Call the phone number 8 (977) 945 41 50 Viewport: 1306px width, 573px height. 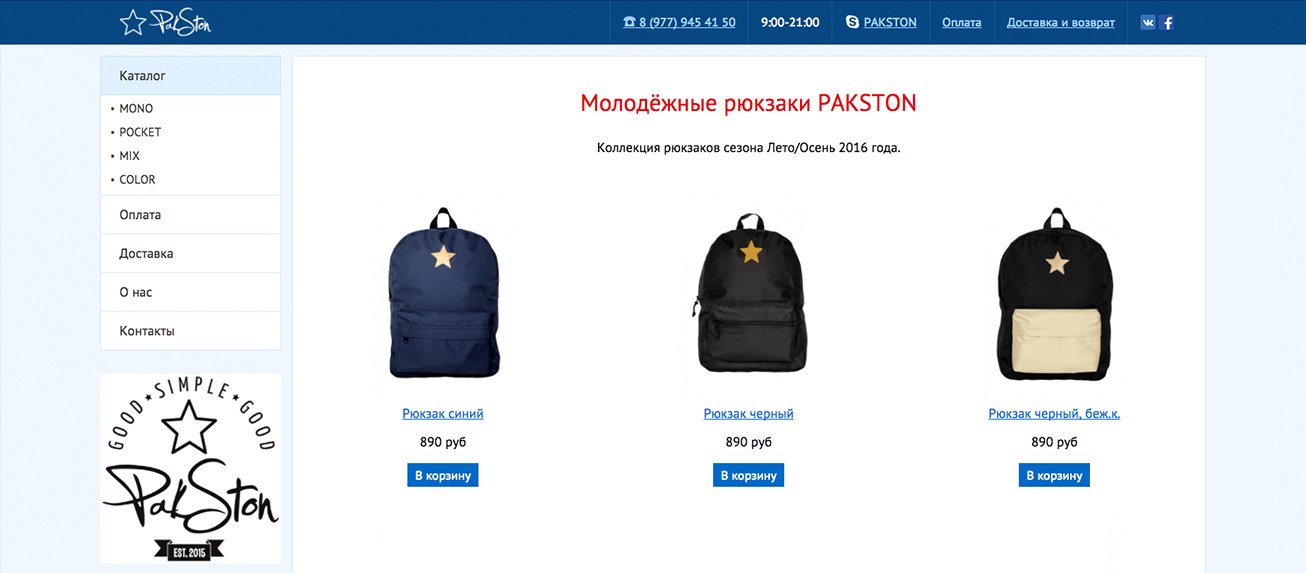coord(679,22)
